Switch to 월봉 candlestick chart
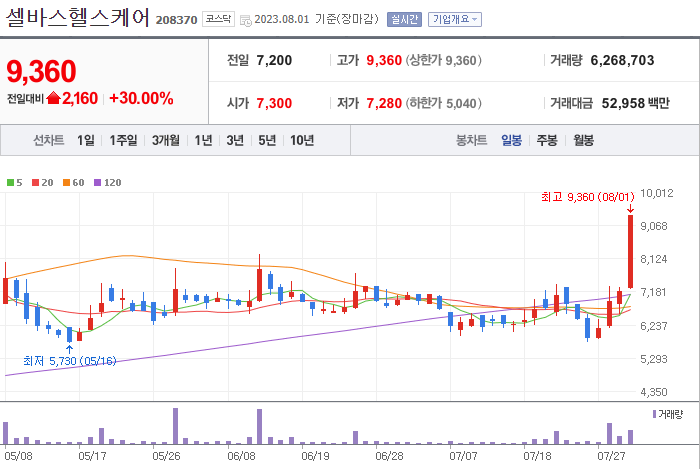Image resolution: width=700 pixels, height=469 pixels. [x=583, y=141]
